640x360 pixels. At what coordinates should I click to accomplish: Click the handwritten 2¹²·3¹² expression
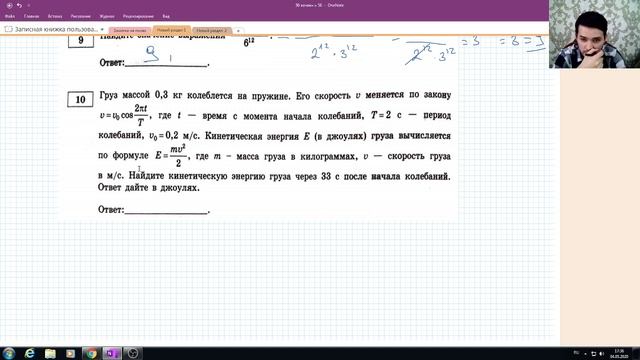click(x=334, y=52)
